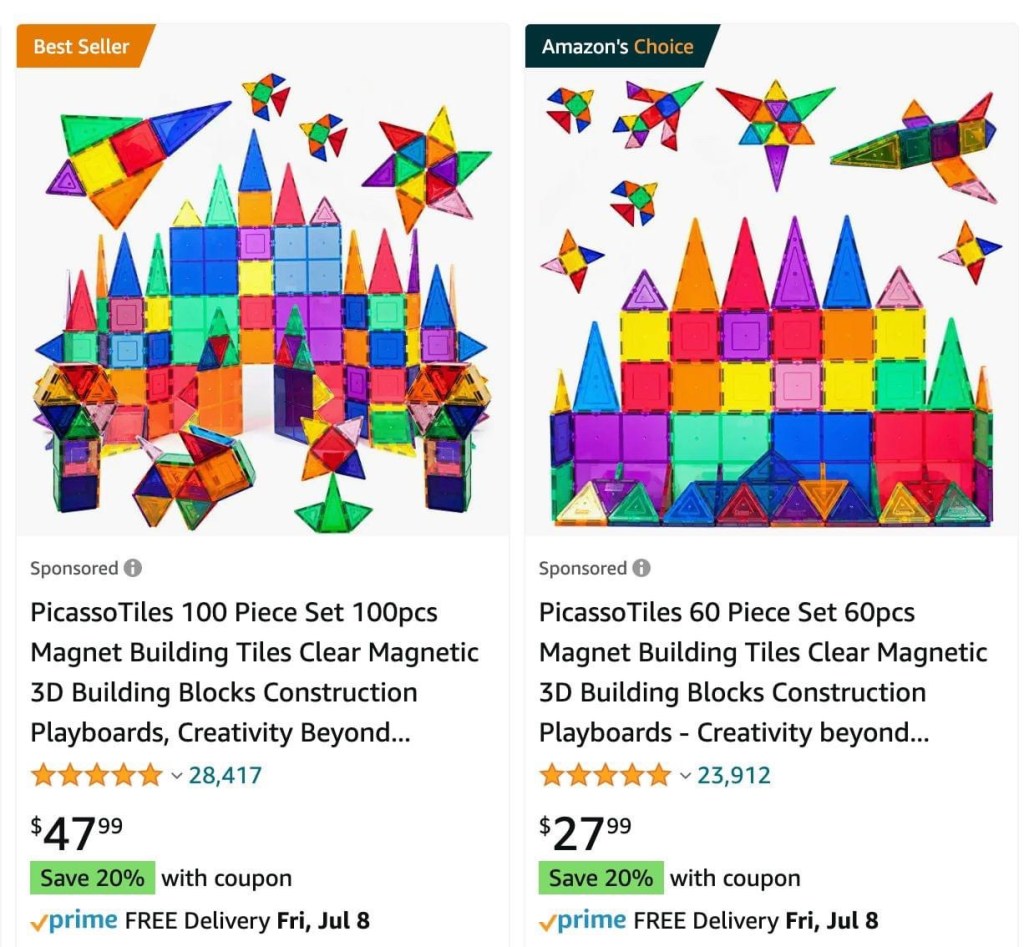
Task: Click the Sponsored info icon on 100 Piece listing
Action: tap(133, 568)
